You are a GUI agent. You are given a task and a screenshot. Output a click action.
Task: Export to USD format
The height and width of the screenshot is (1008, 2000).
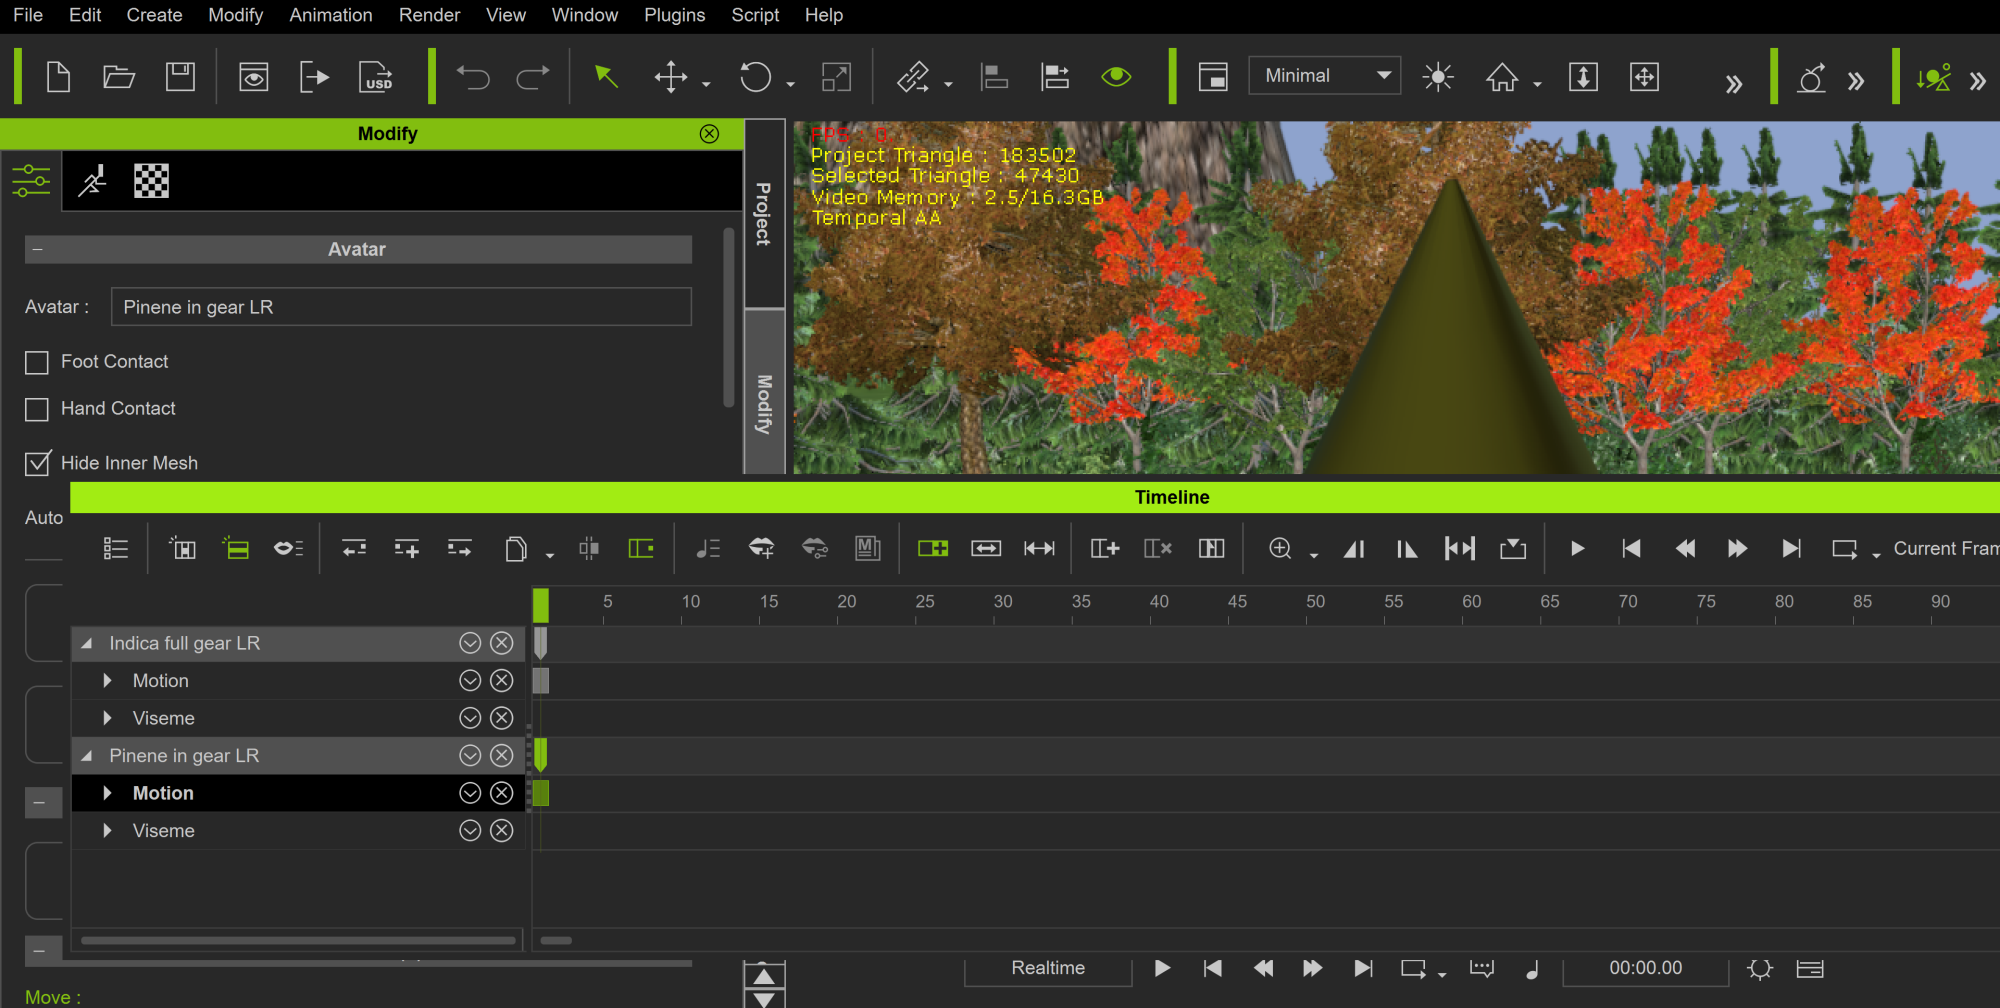tap(376, 77)
